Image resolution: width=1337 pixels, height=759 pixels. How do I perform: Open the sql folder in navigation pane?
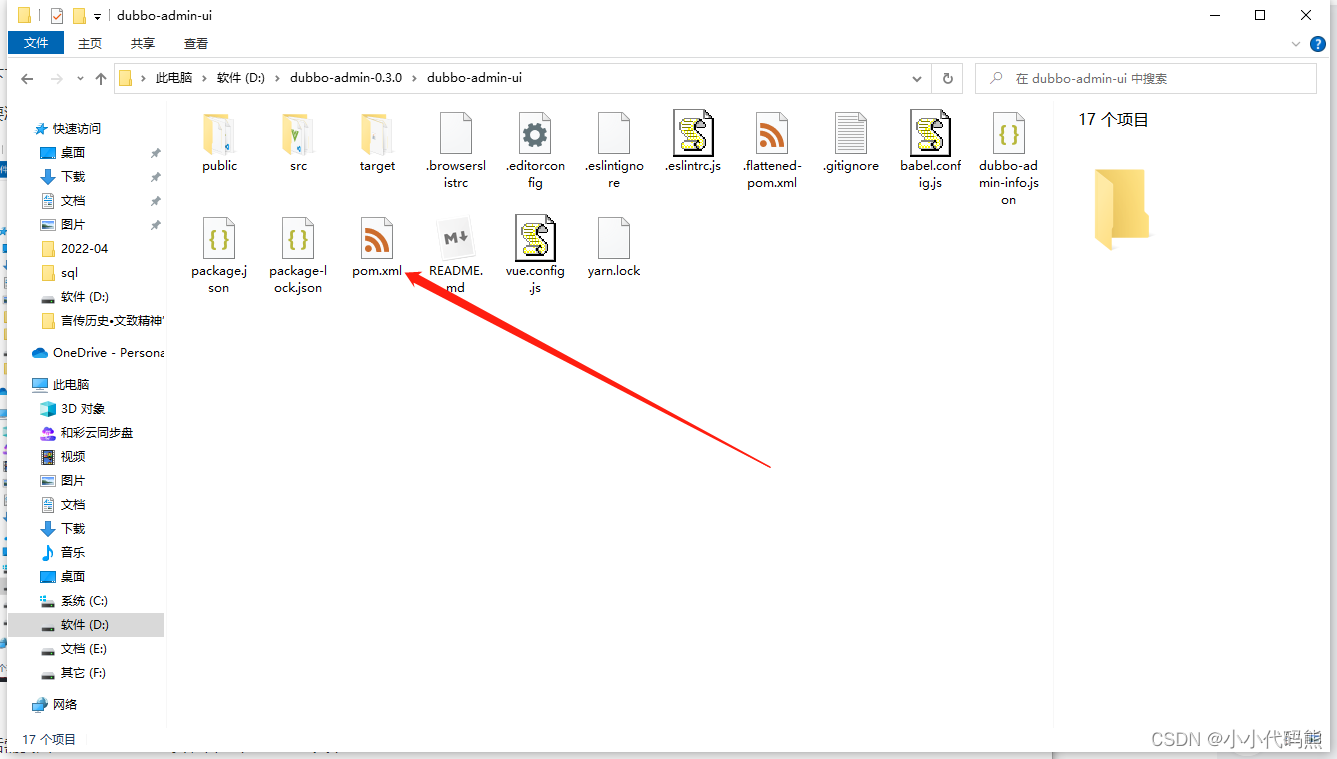[69, 272]
